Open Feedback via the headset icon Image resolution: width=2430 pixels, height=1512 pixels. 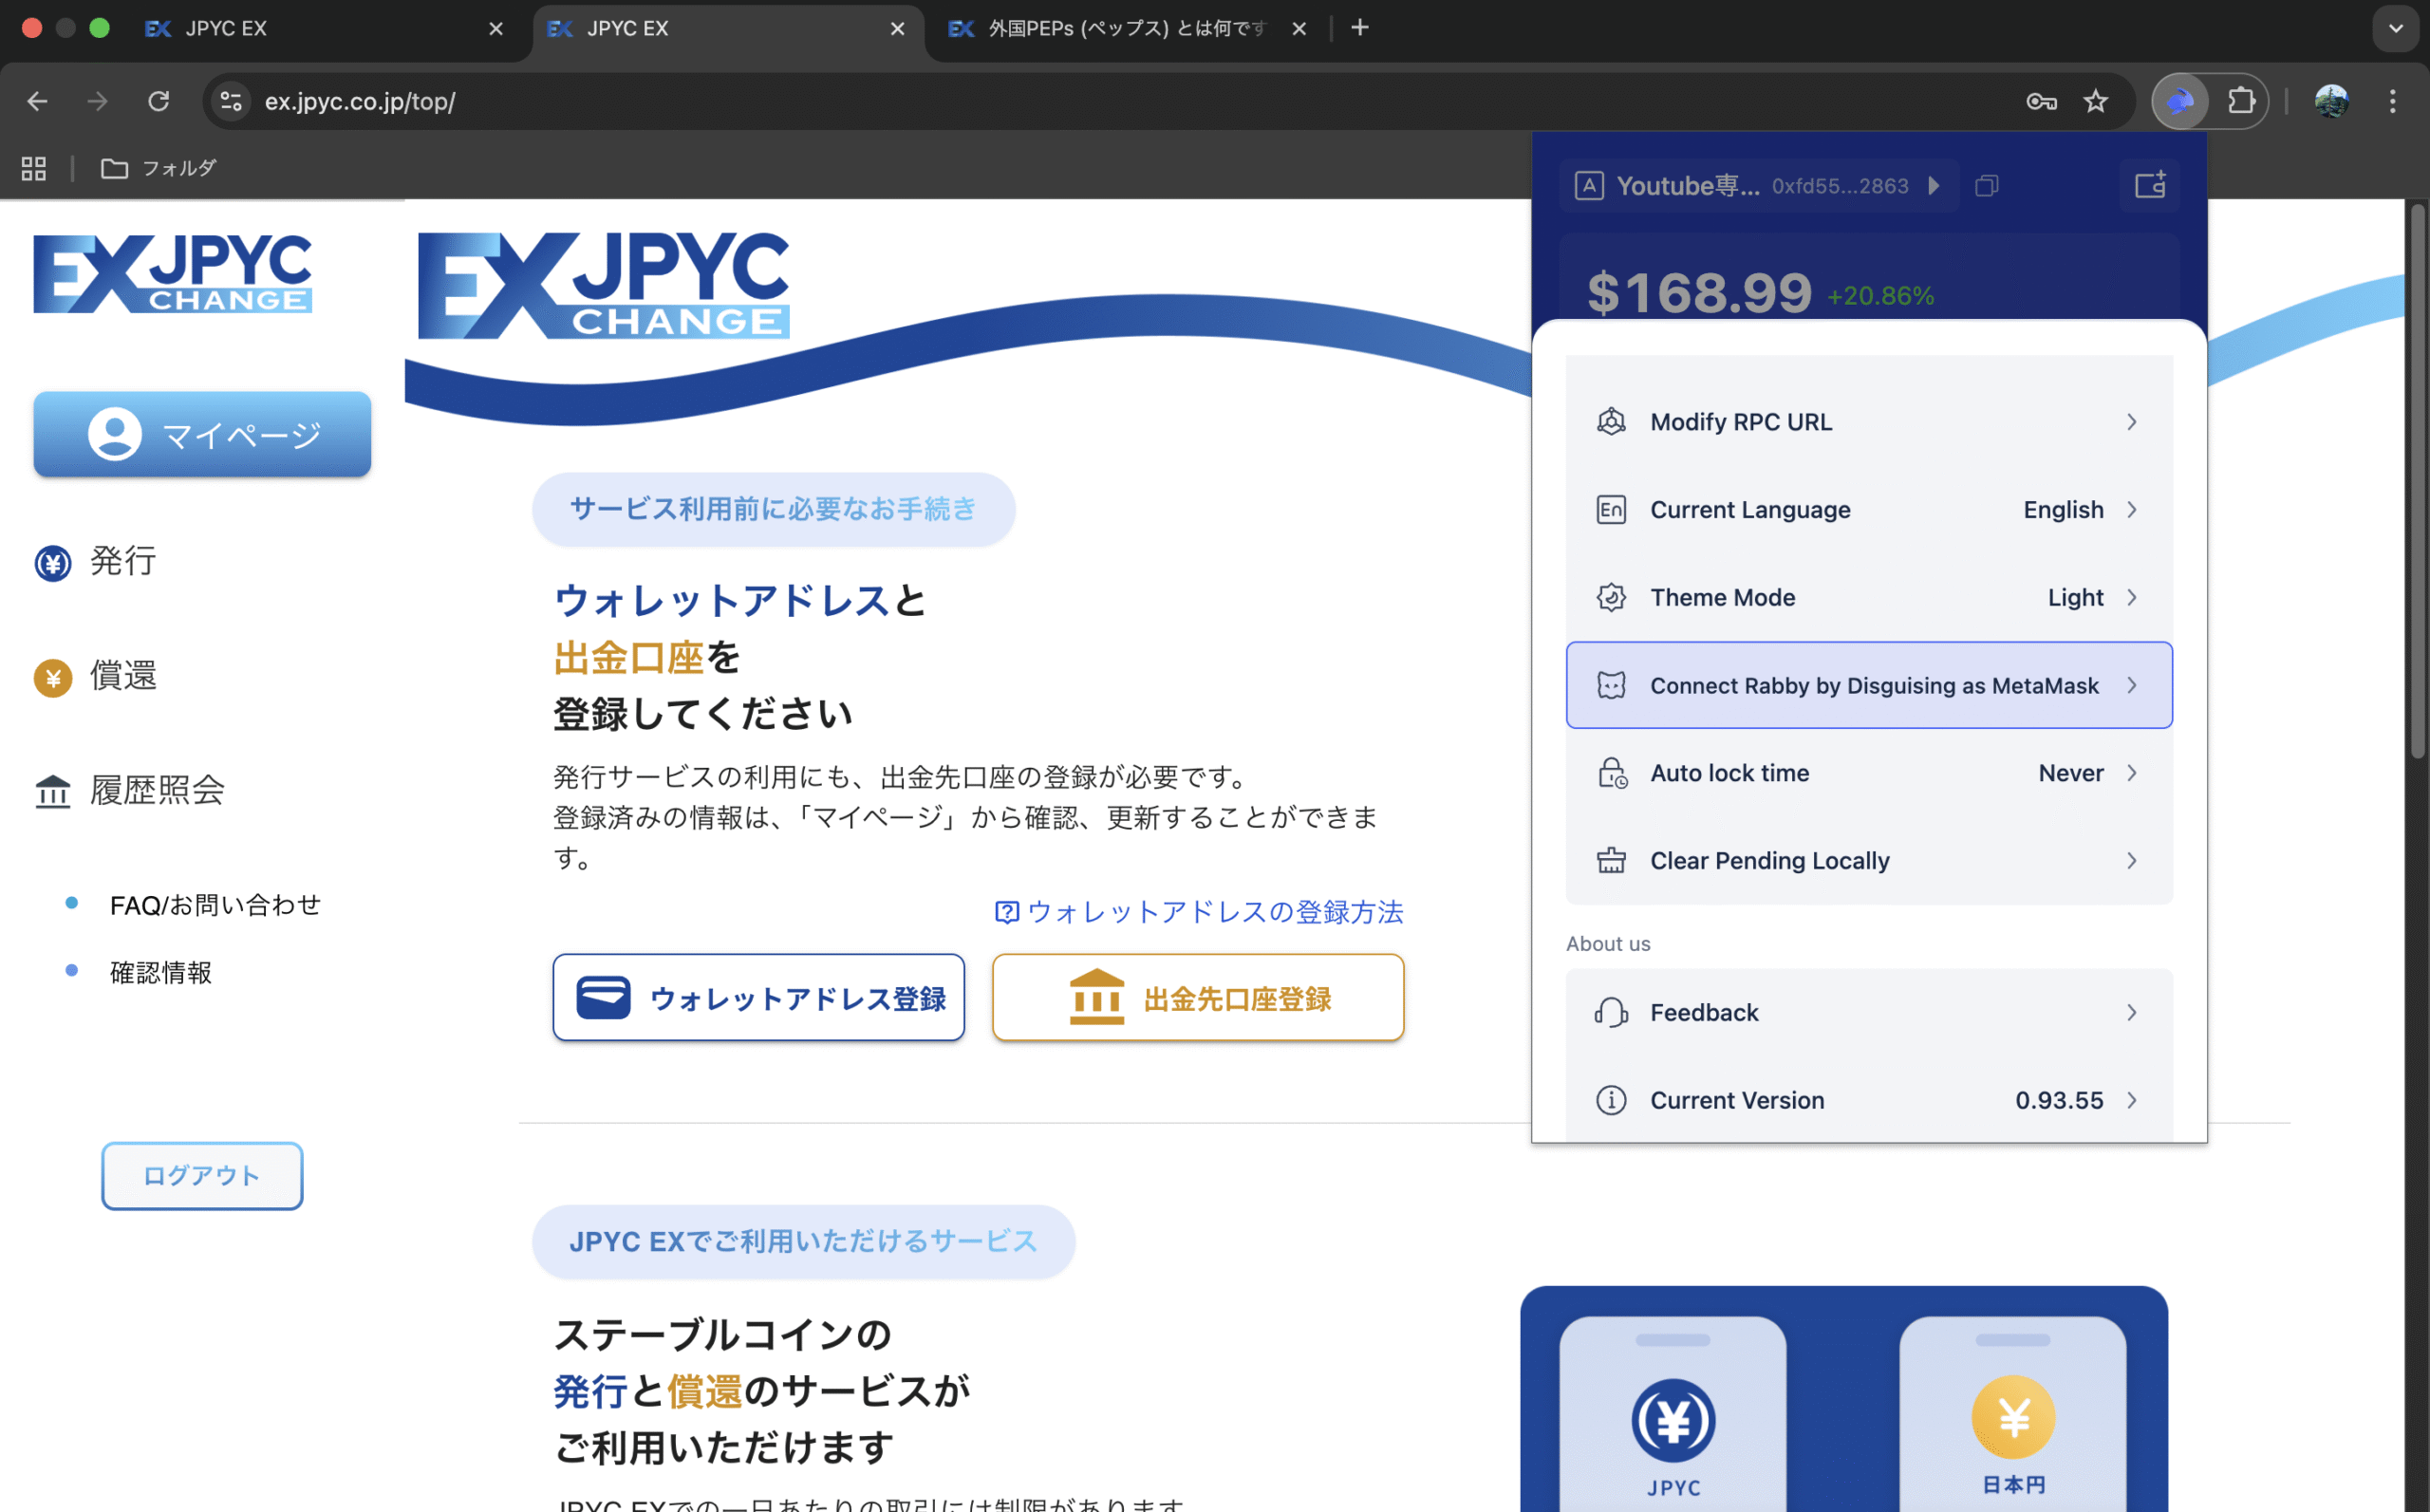(x=1610, y=1012)
